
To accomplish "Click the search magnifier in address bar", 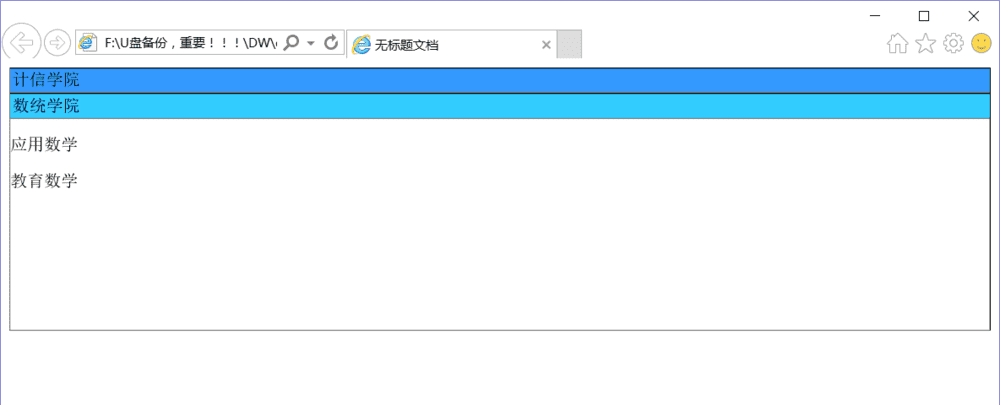I will click(291, 43).
